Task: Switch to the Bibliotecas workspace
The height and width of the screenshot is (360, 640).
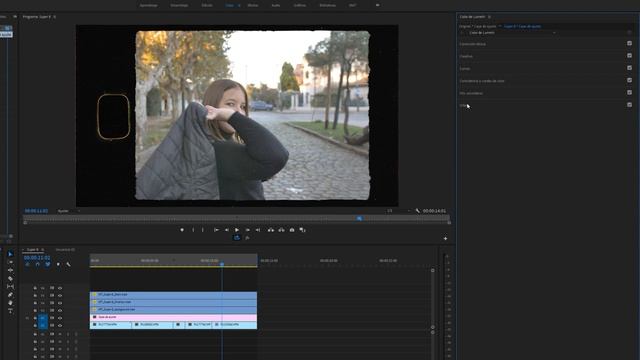Action: (327, 5)
